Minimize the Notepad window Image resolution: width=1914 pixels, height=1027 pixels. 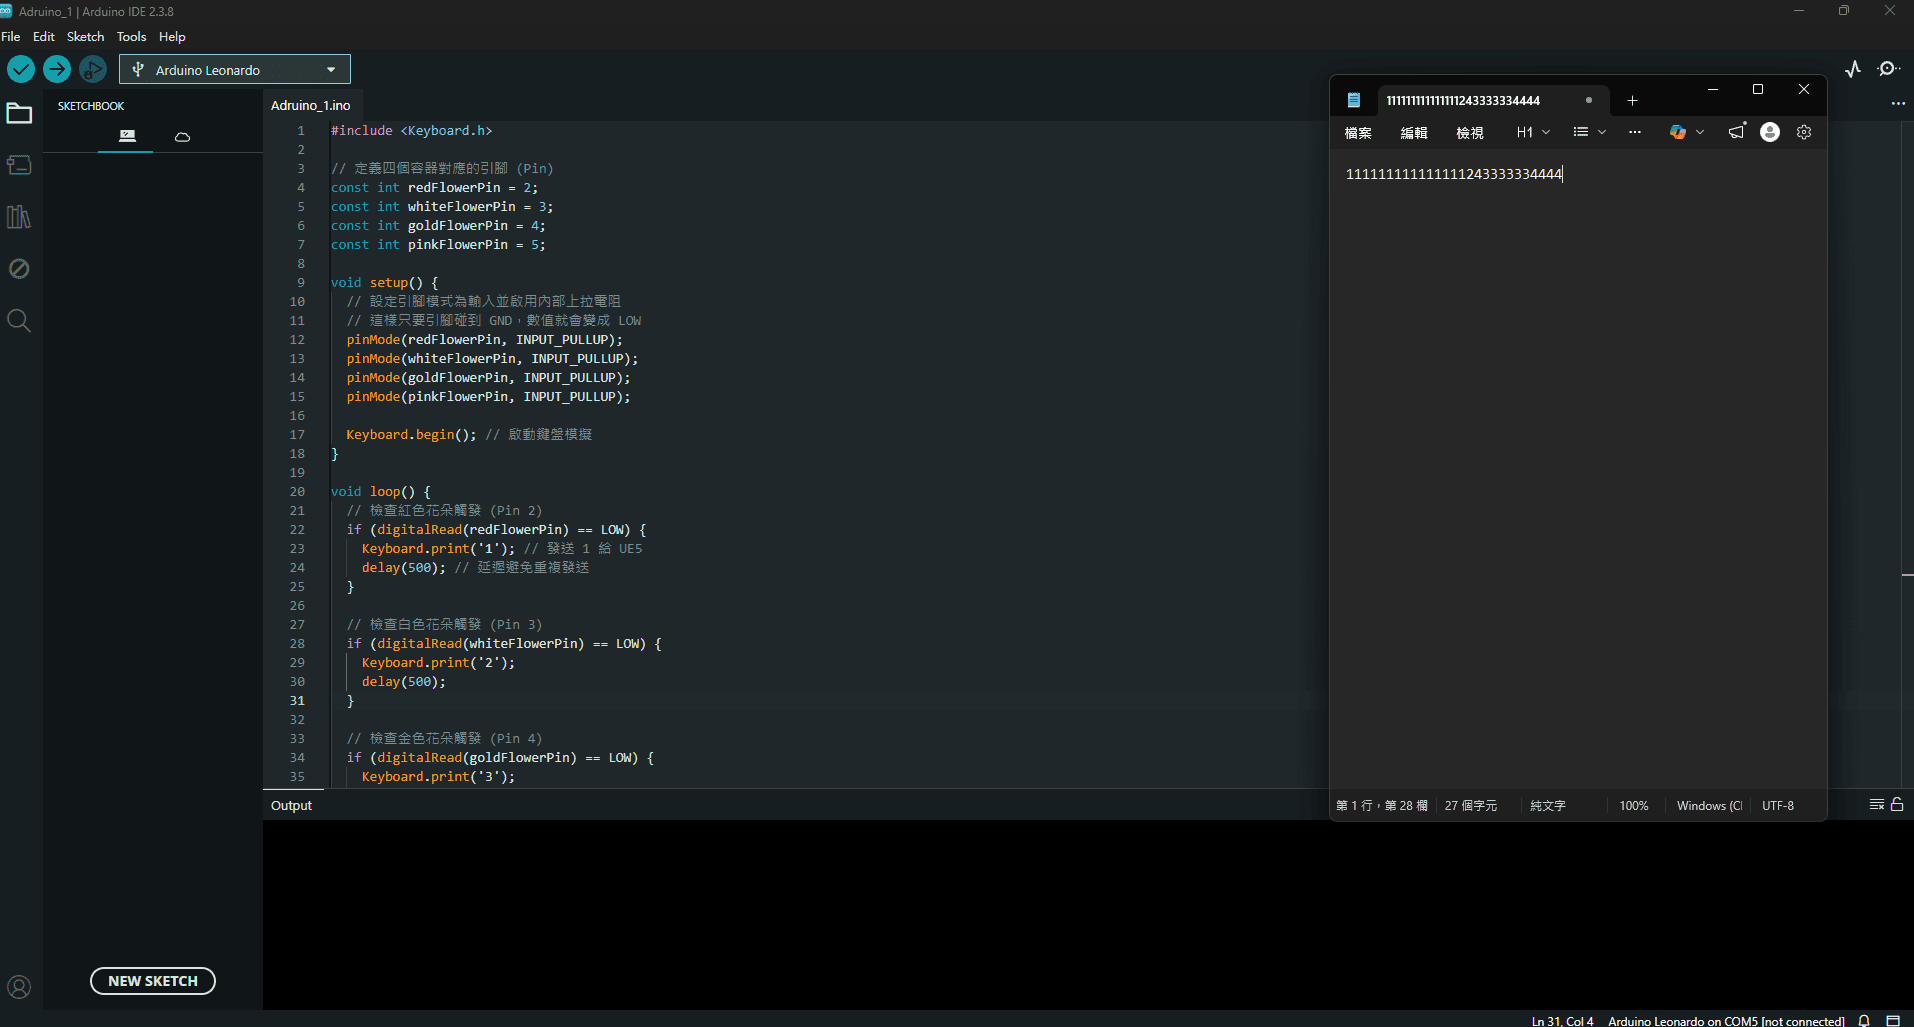point(1712,89)
